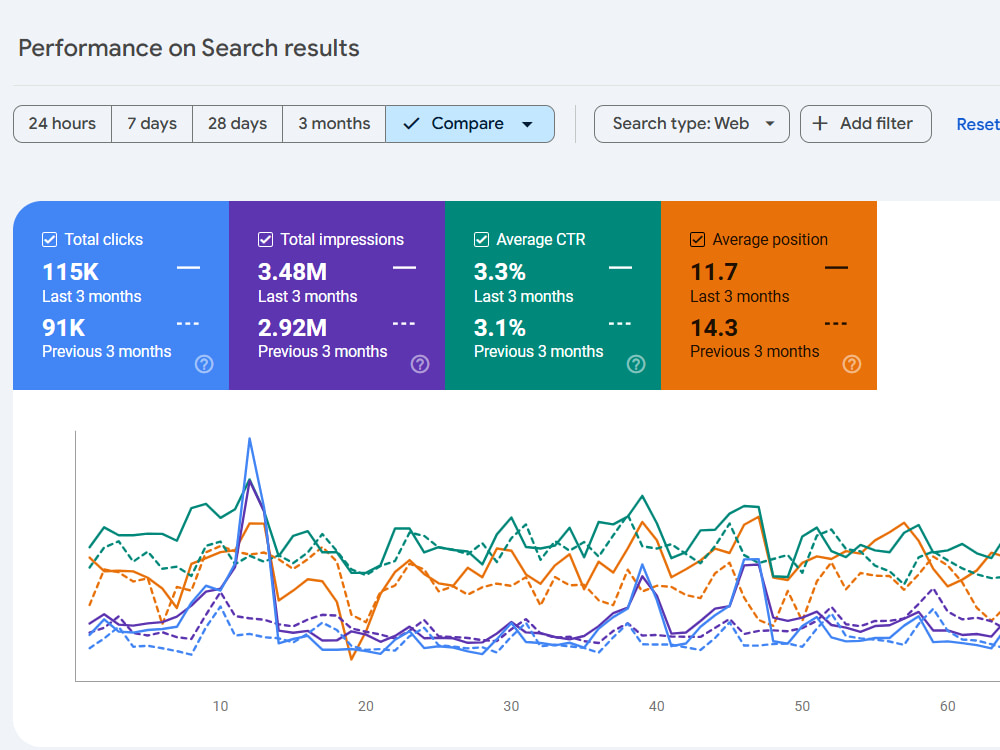Select the 3 months date range
Viewport: 1000px width, 750px height.
[x=334, y=124]
